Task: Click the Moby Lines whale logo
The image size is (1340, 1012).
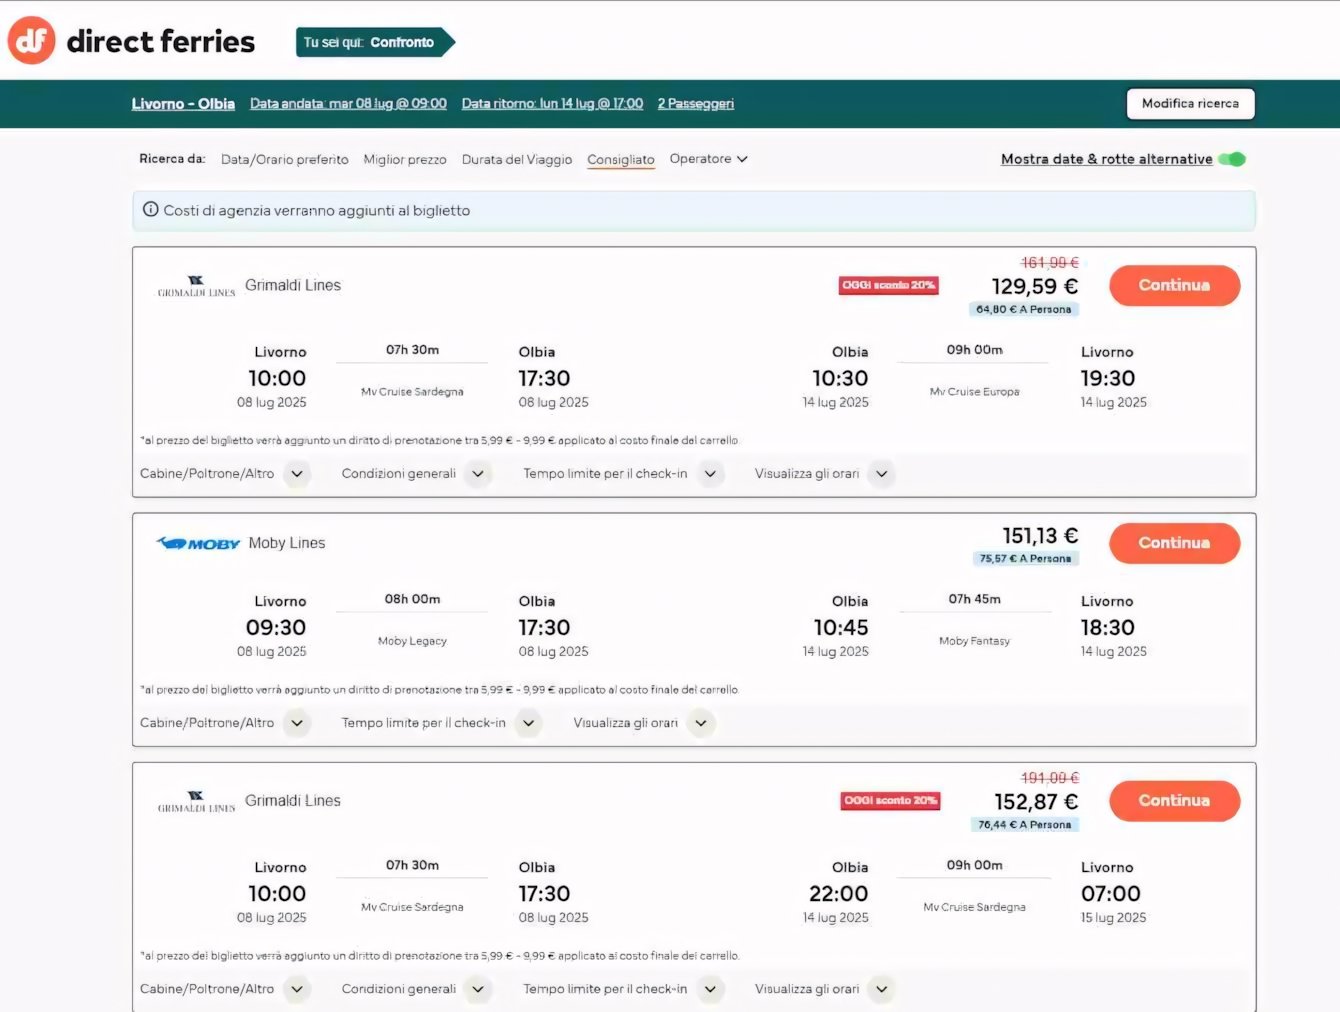Action: tap(198, 543)
